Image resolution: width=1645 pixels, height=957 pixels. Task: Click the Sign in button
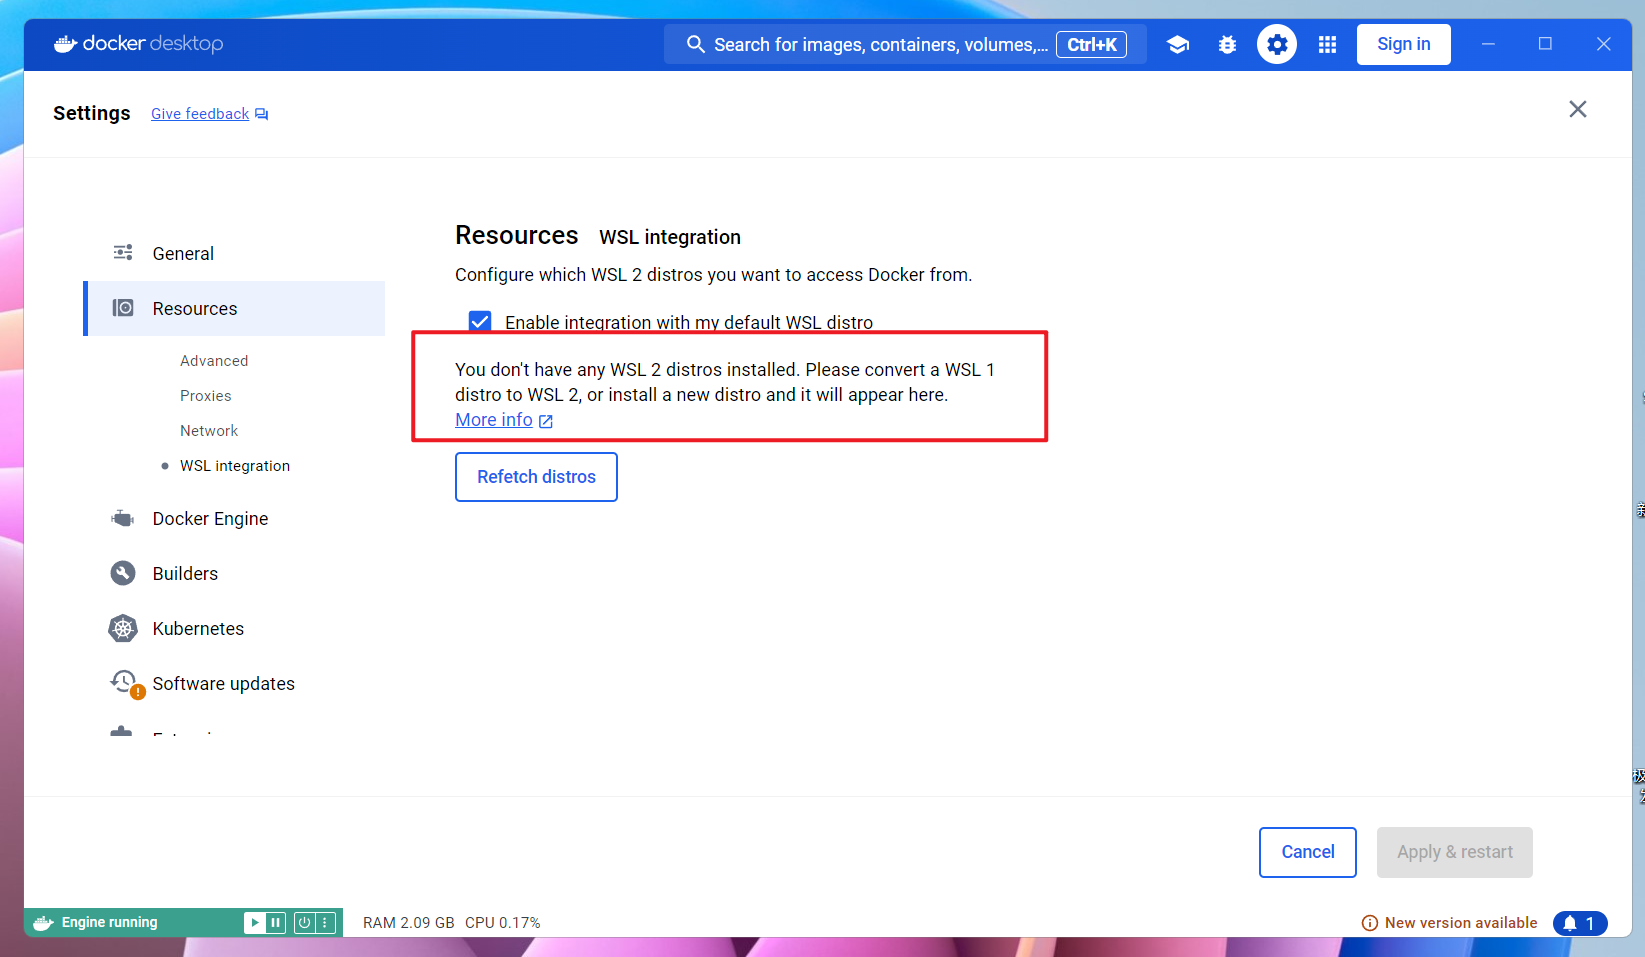tap(1404, 44)
